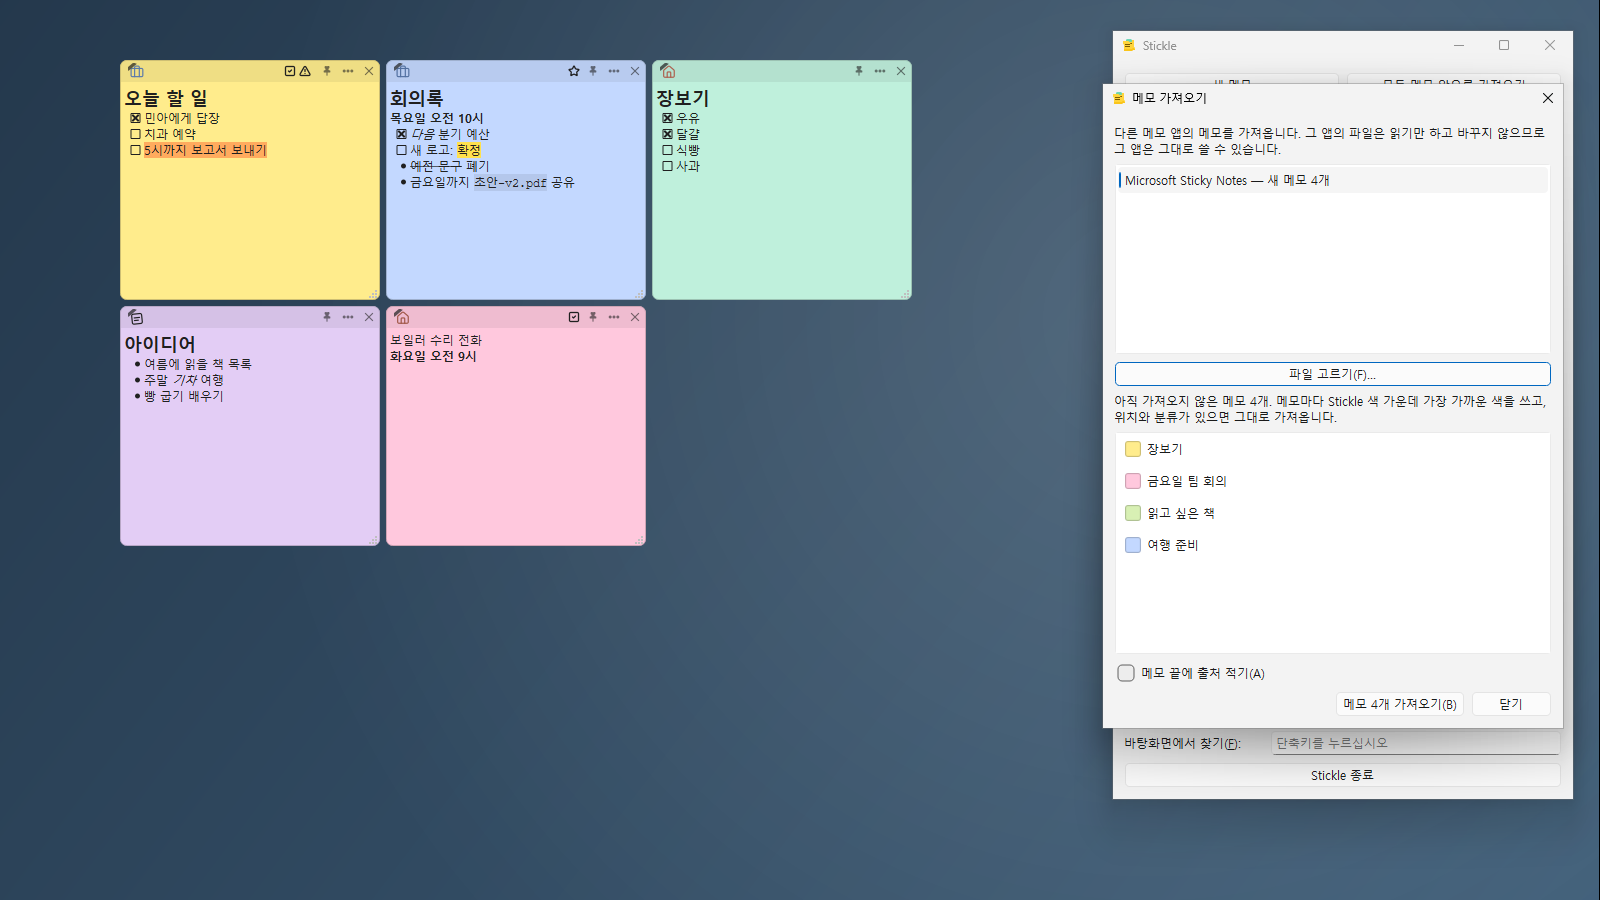This screenshot has width=1600, height=900.
Task: Click the 닫기 button in import dialog
Action: (x=1511, y=704)
